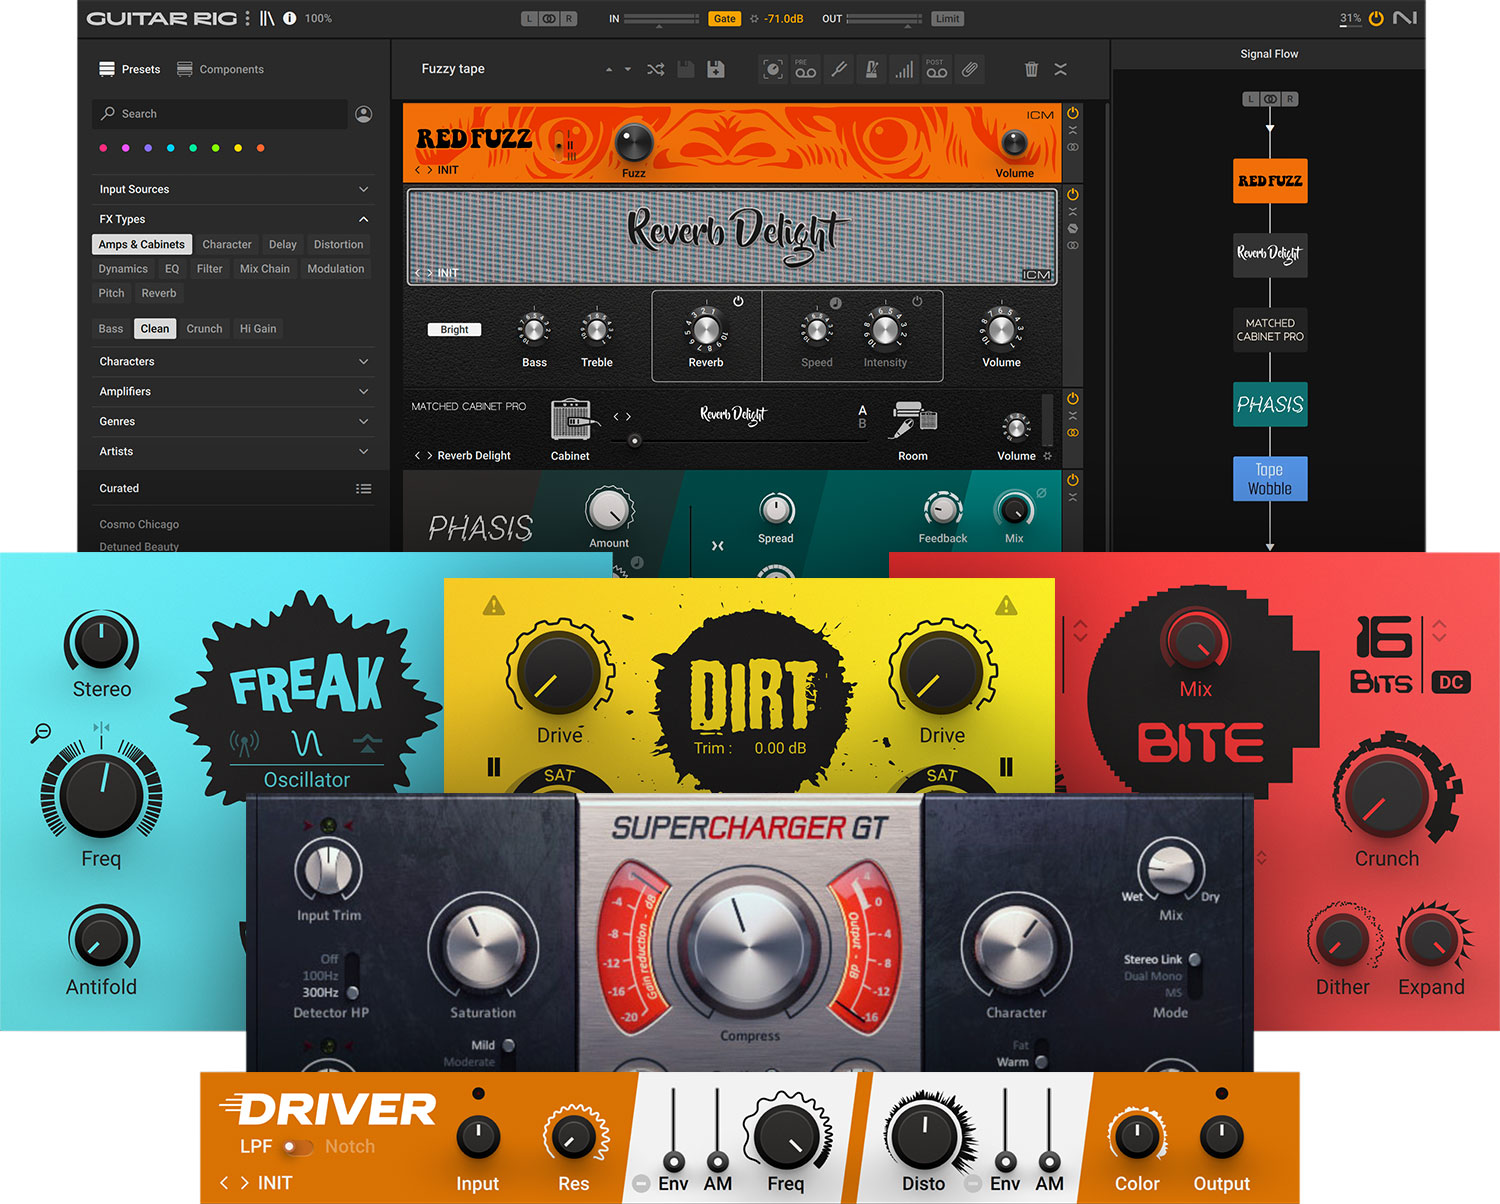Select Tape Wobble block in Signal Flow

1270,479
